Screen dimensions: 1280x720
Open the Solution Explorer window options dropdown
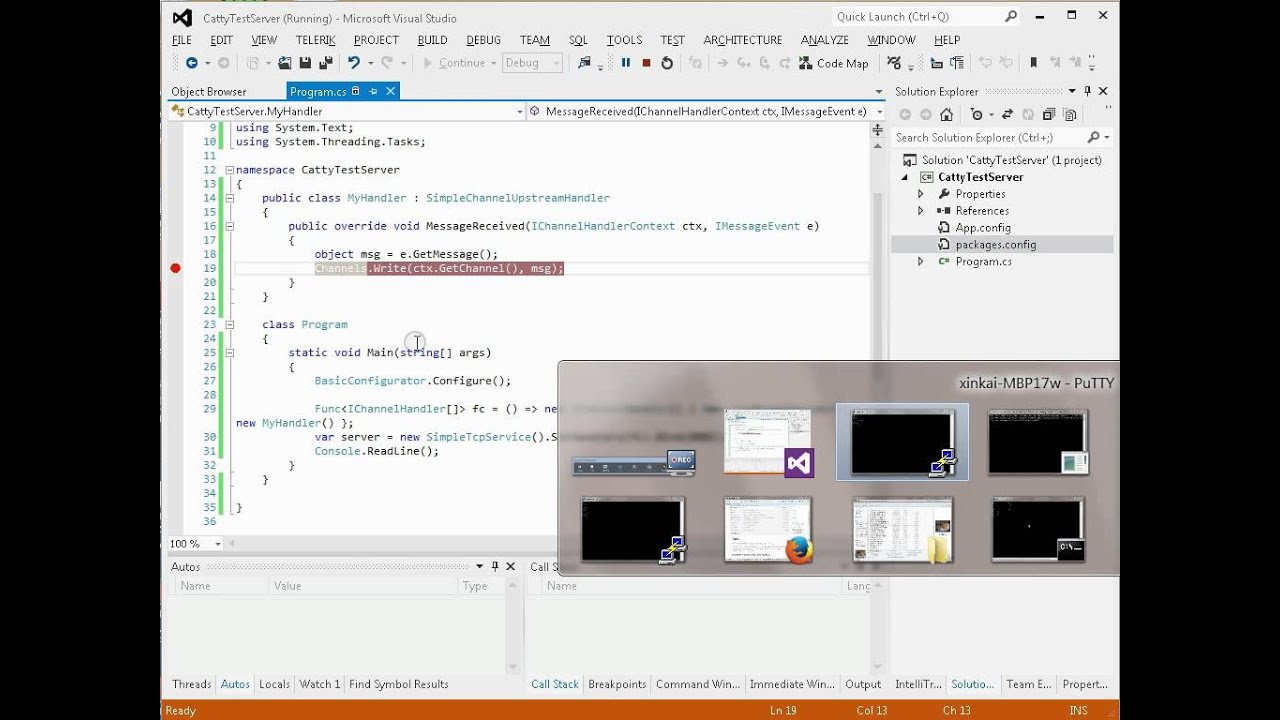click(1073, 91)
